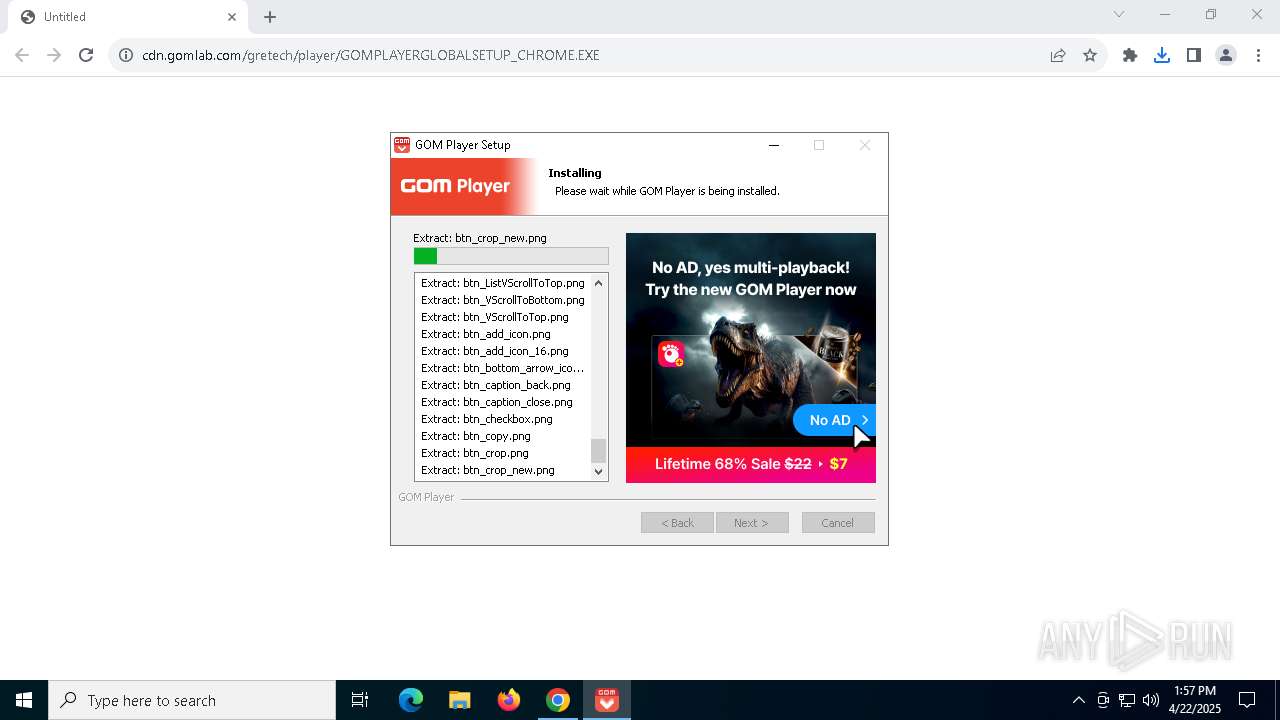This screenshot has height=720, width=1280.
Task: Open File Explorer from taskbar
Action: [460, 700]
